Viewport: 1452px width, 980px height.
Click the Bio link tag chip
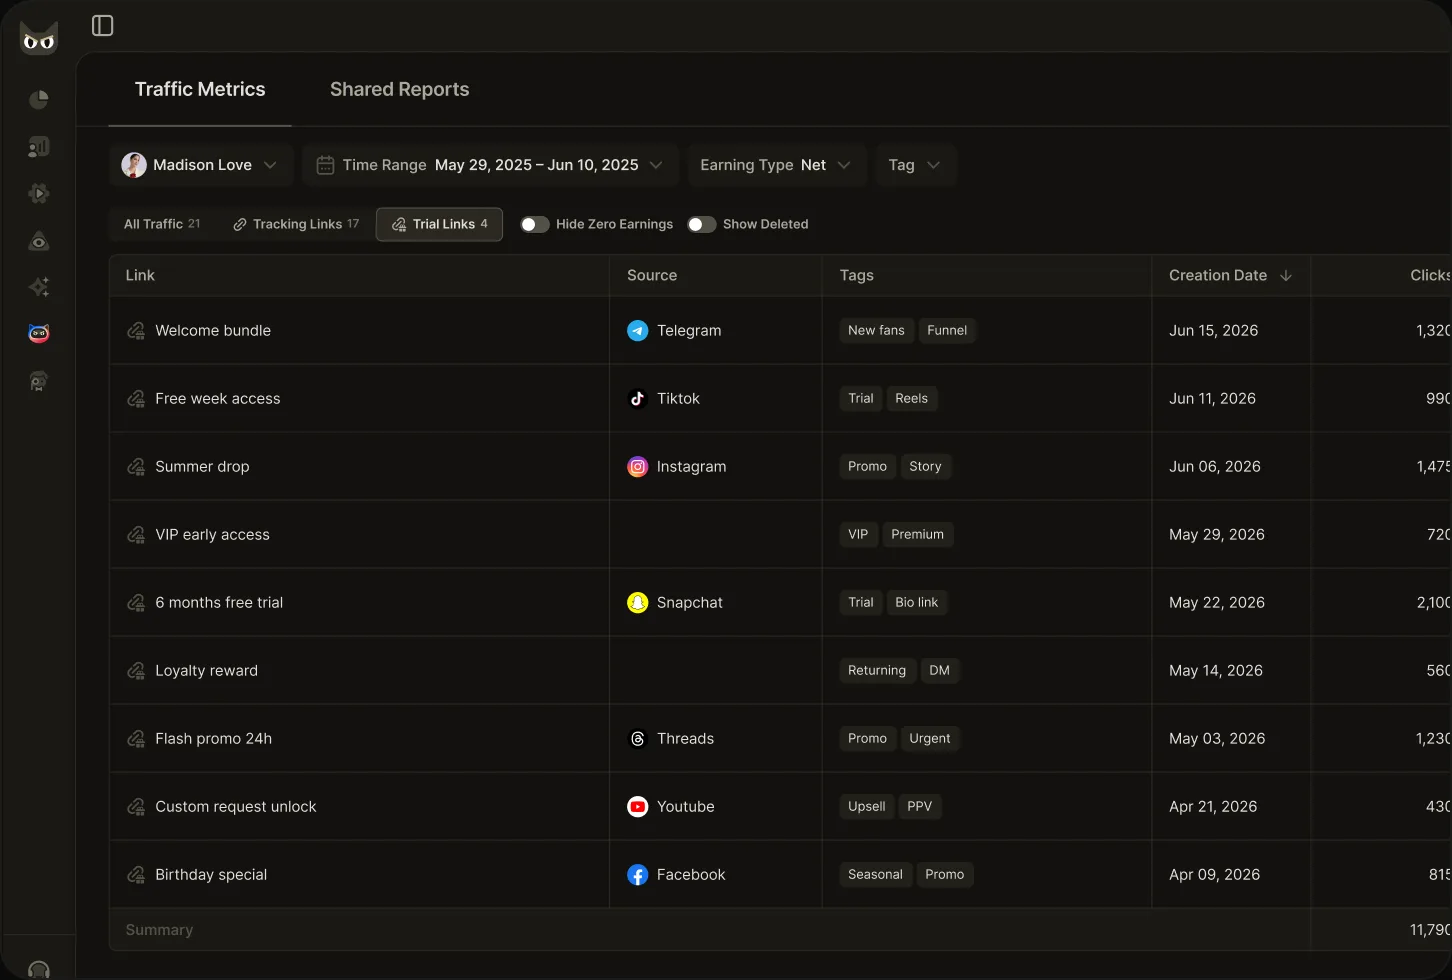[917, 602]
